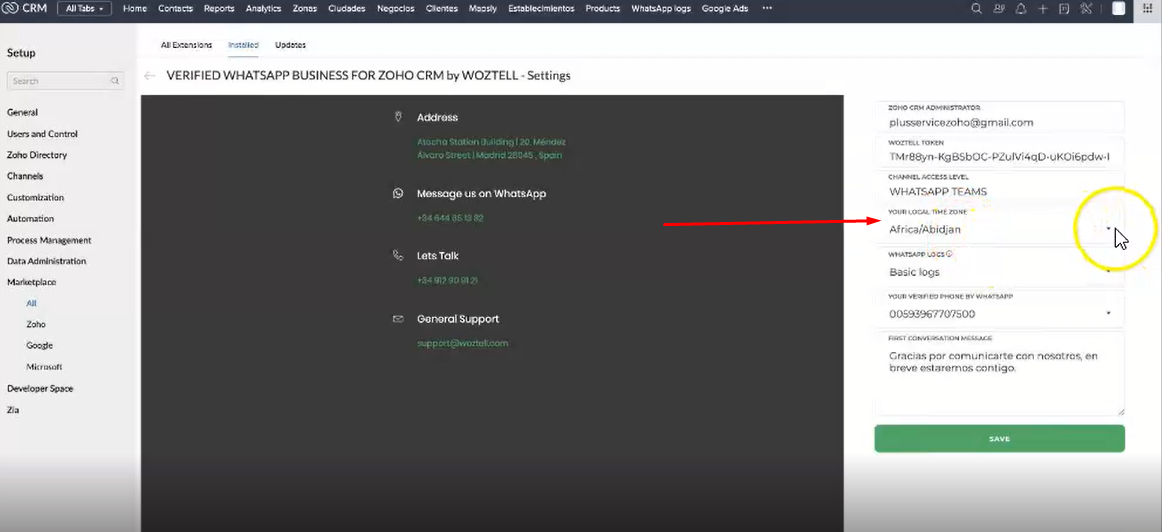Open the Zonas tab
The width and height of the screenshot is (1162, 532).
(x=305, y=9)
